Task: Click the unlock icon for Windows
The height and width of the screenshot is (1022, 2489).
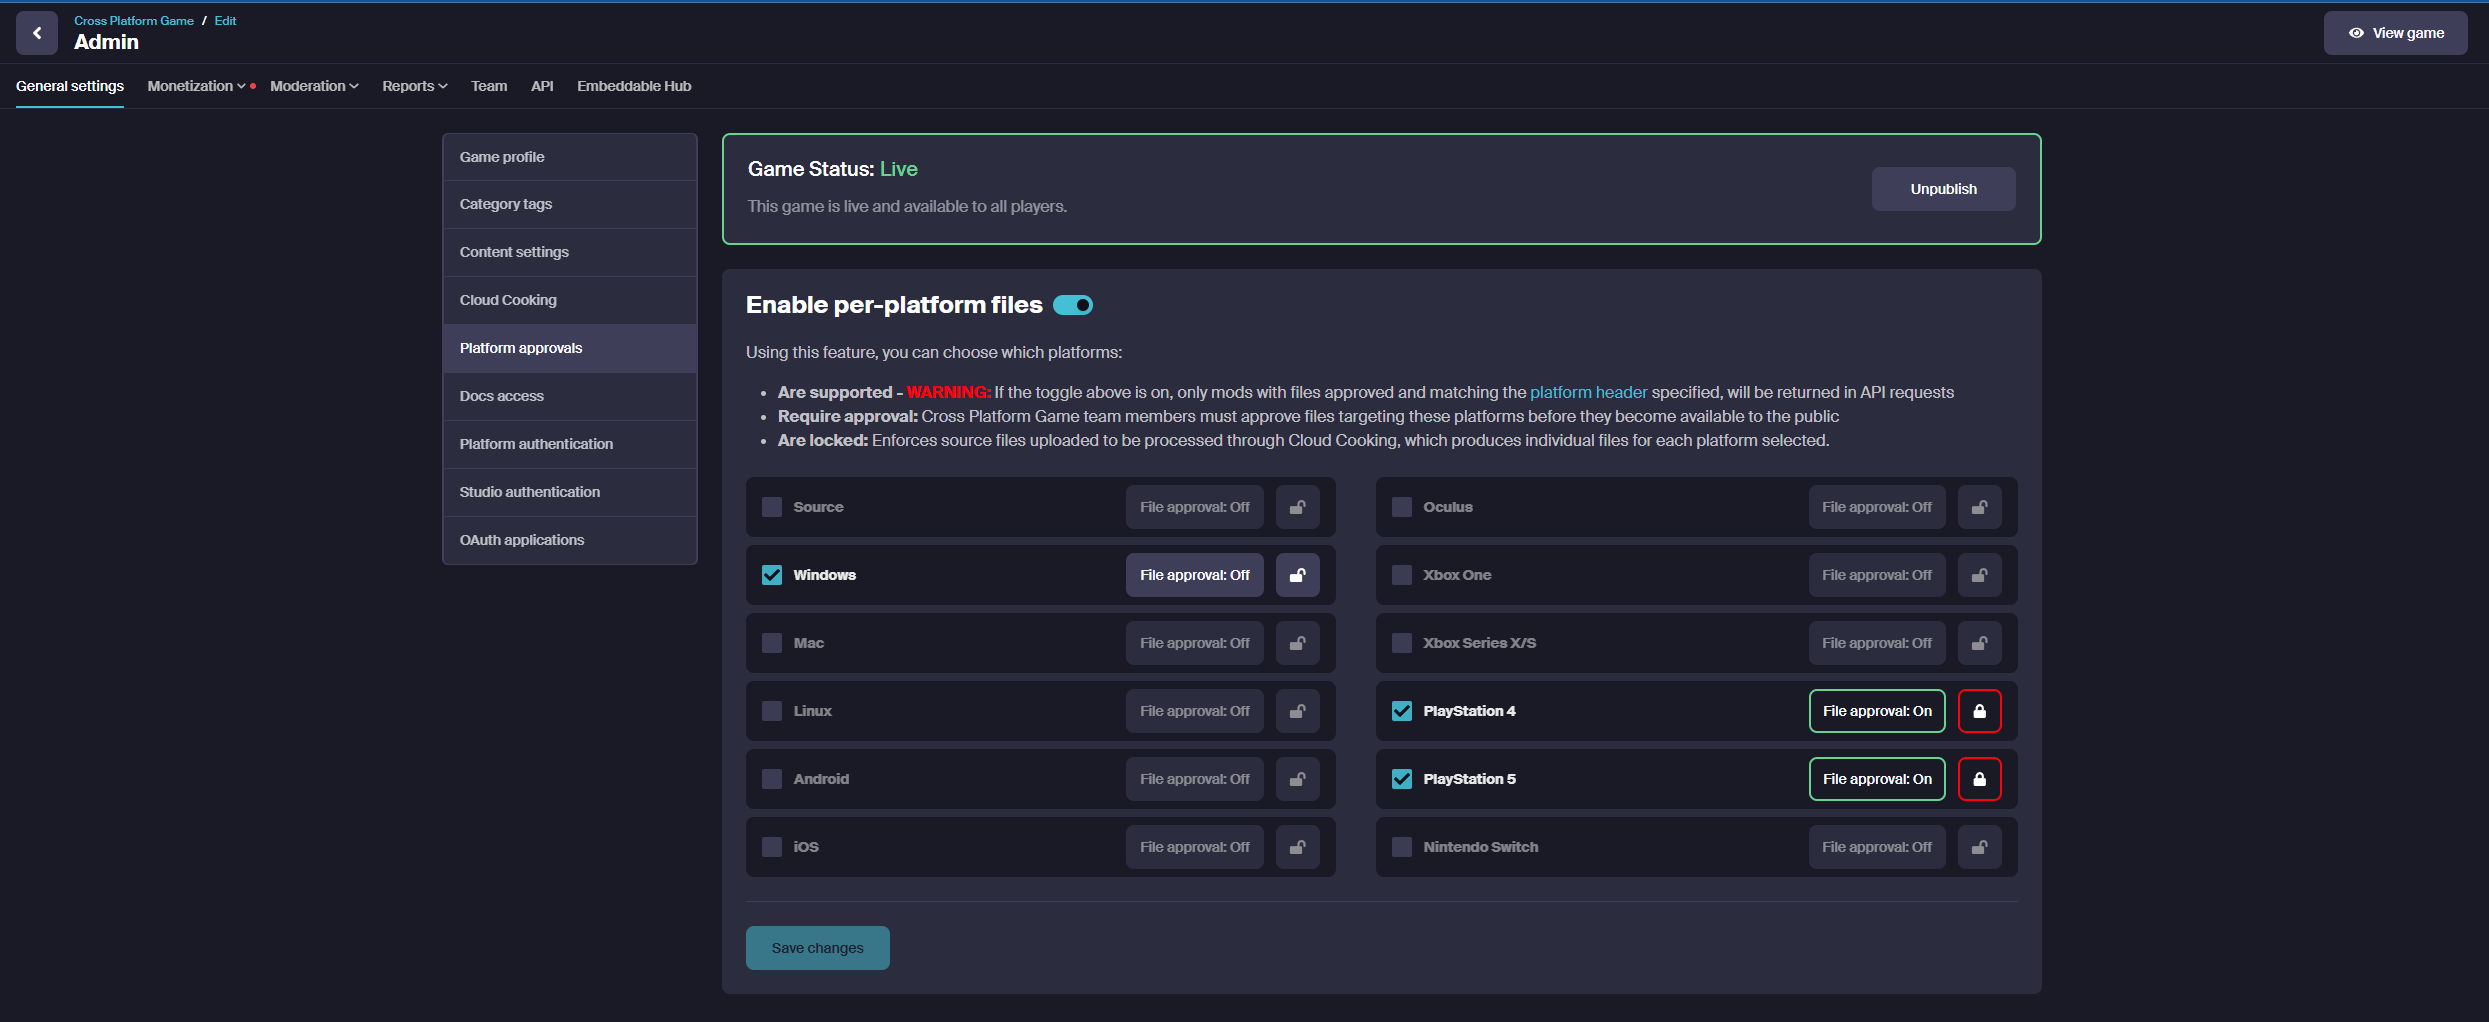Action: 1298,575
